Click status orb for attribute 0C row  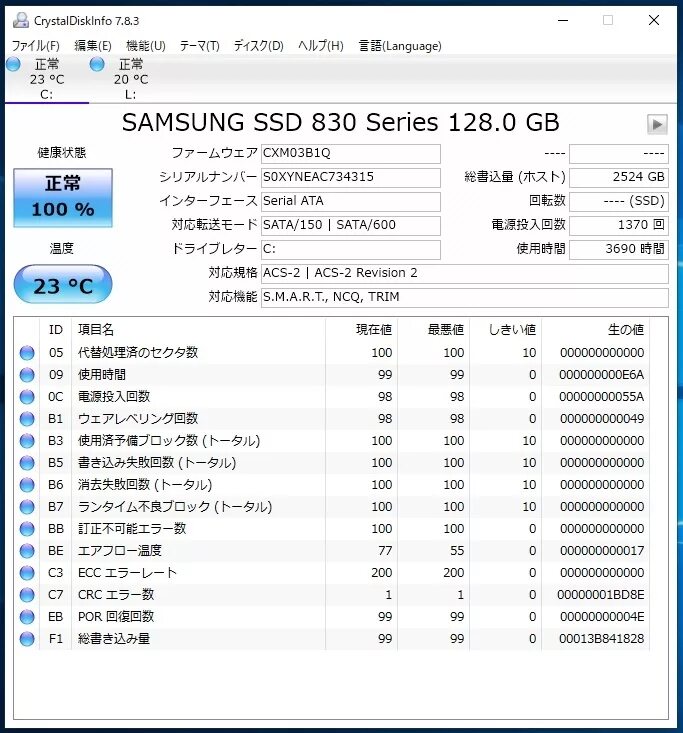(27, 397)
